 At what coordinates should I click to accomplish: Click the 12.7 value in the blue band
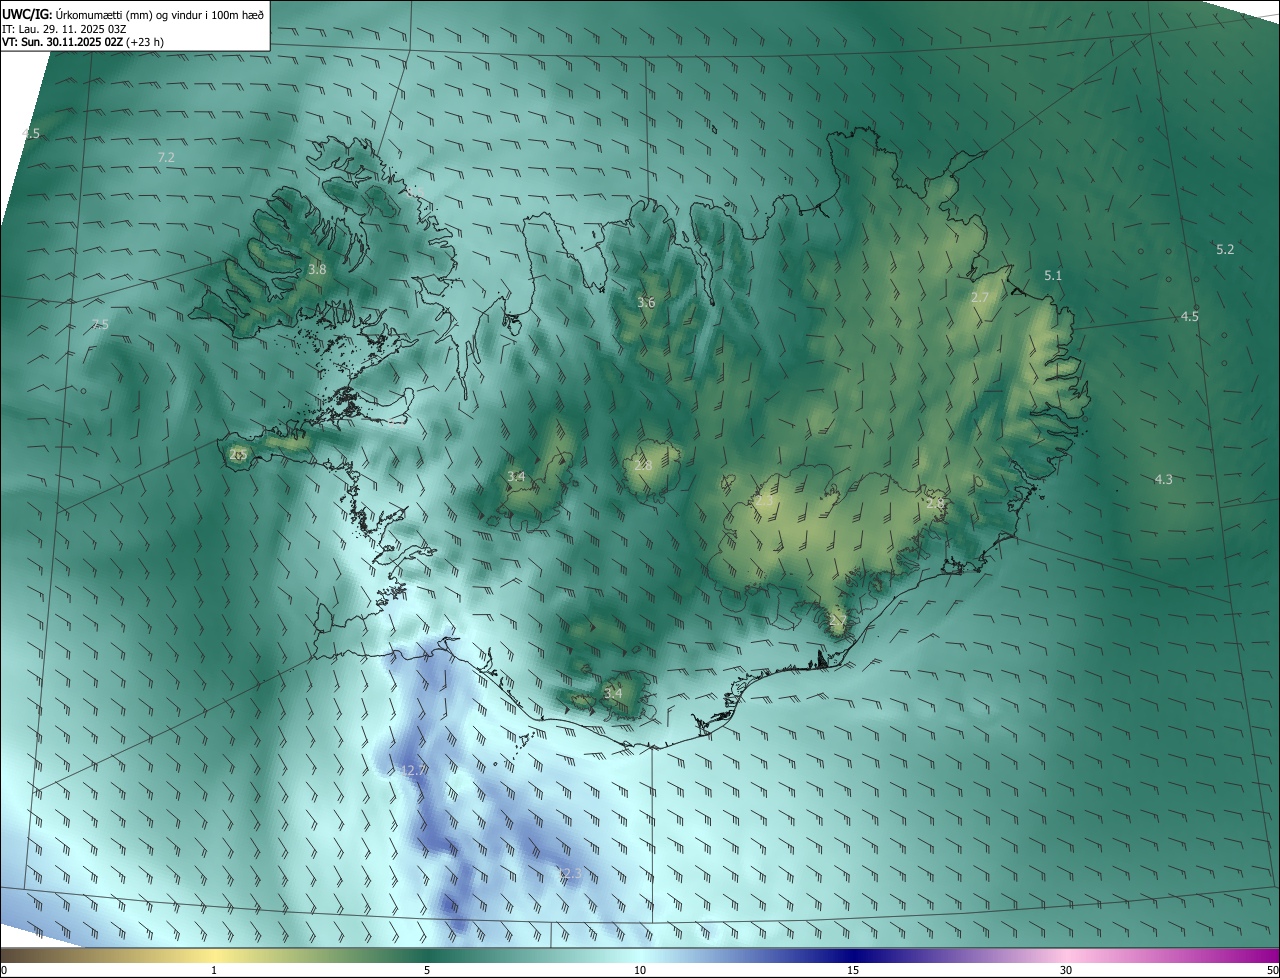(413, 771)
